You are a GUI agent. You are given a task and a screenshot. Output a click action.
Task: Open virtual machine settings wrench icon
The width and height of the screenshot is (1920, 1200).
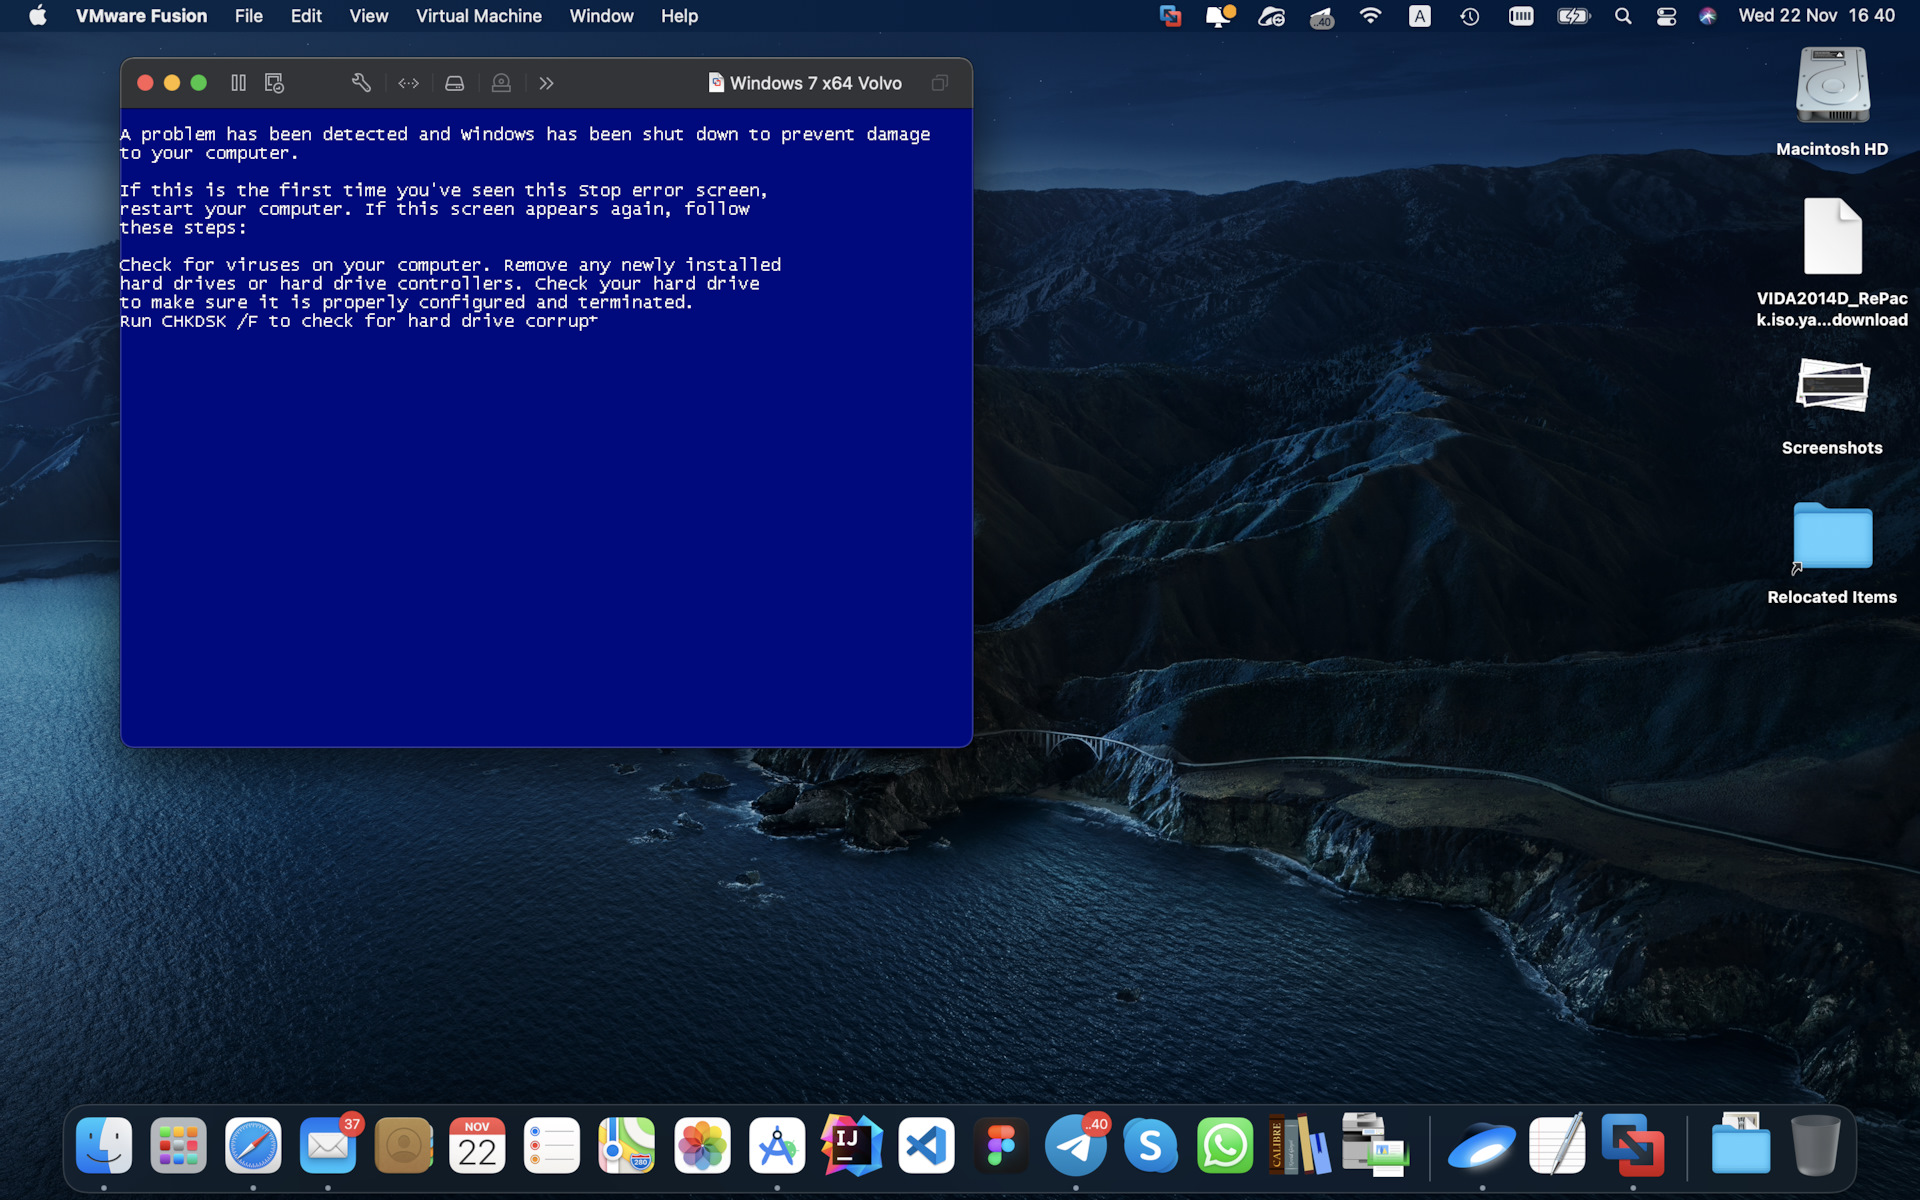point(361,83)
